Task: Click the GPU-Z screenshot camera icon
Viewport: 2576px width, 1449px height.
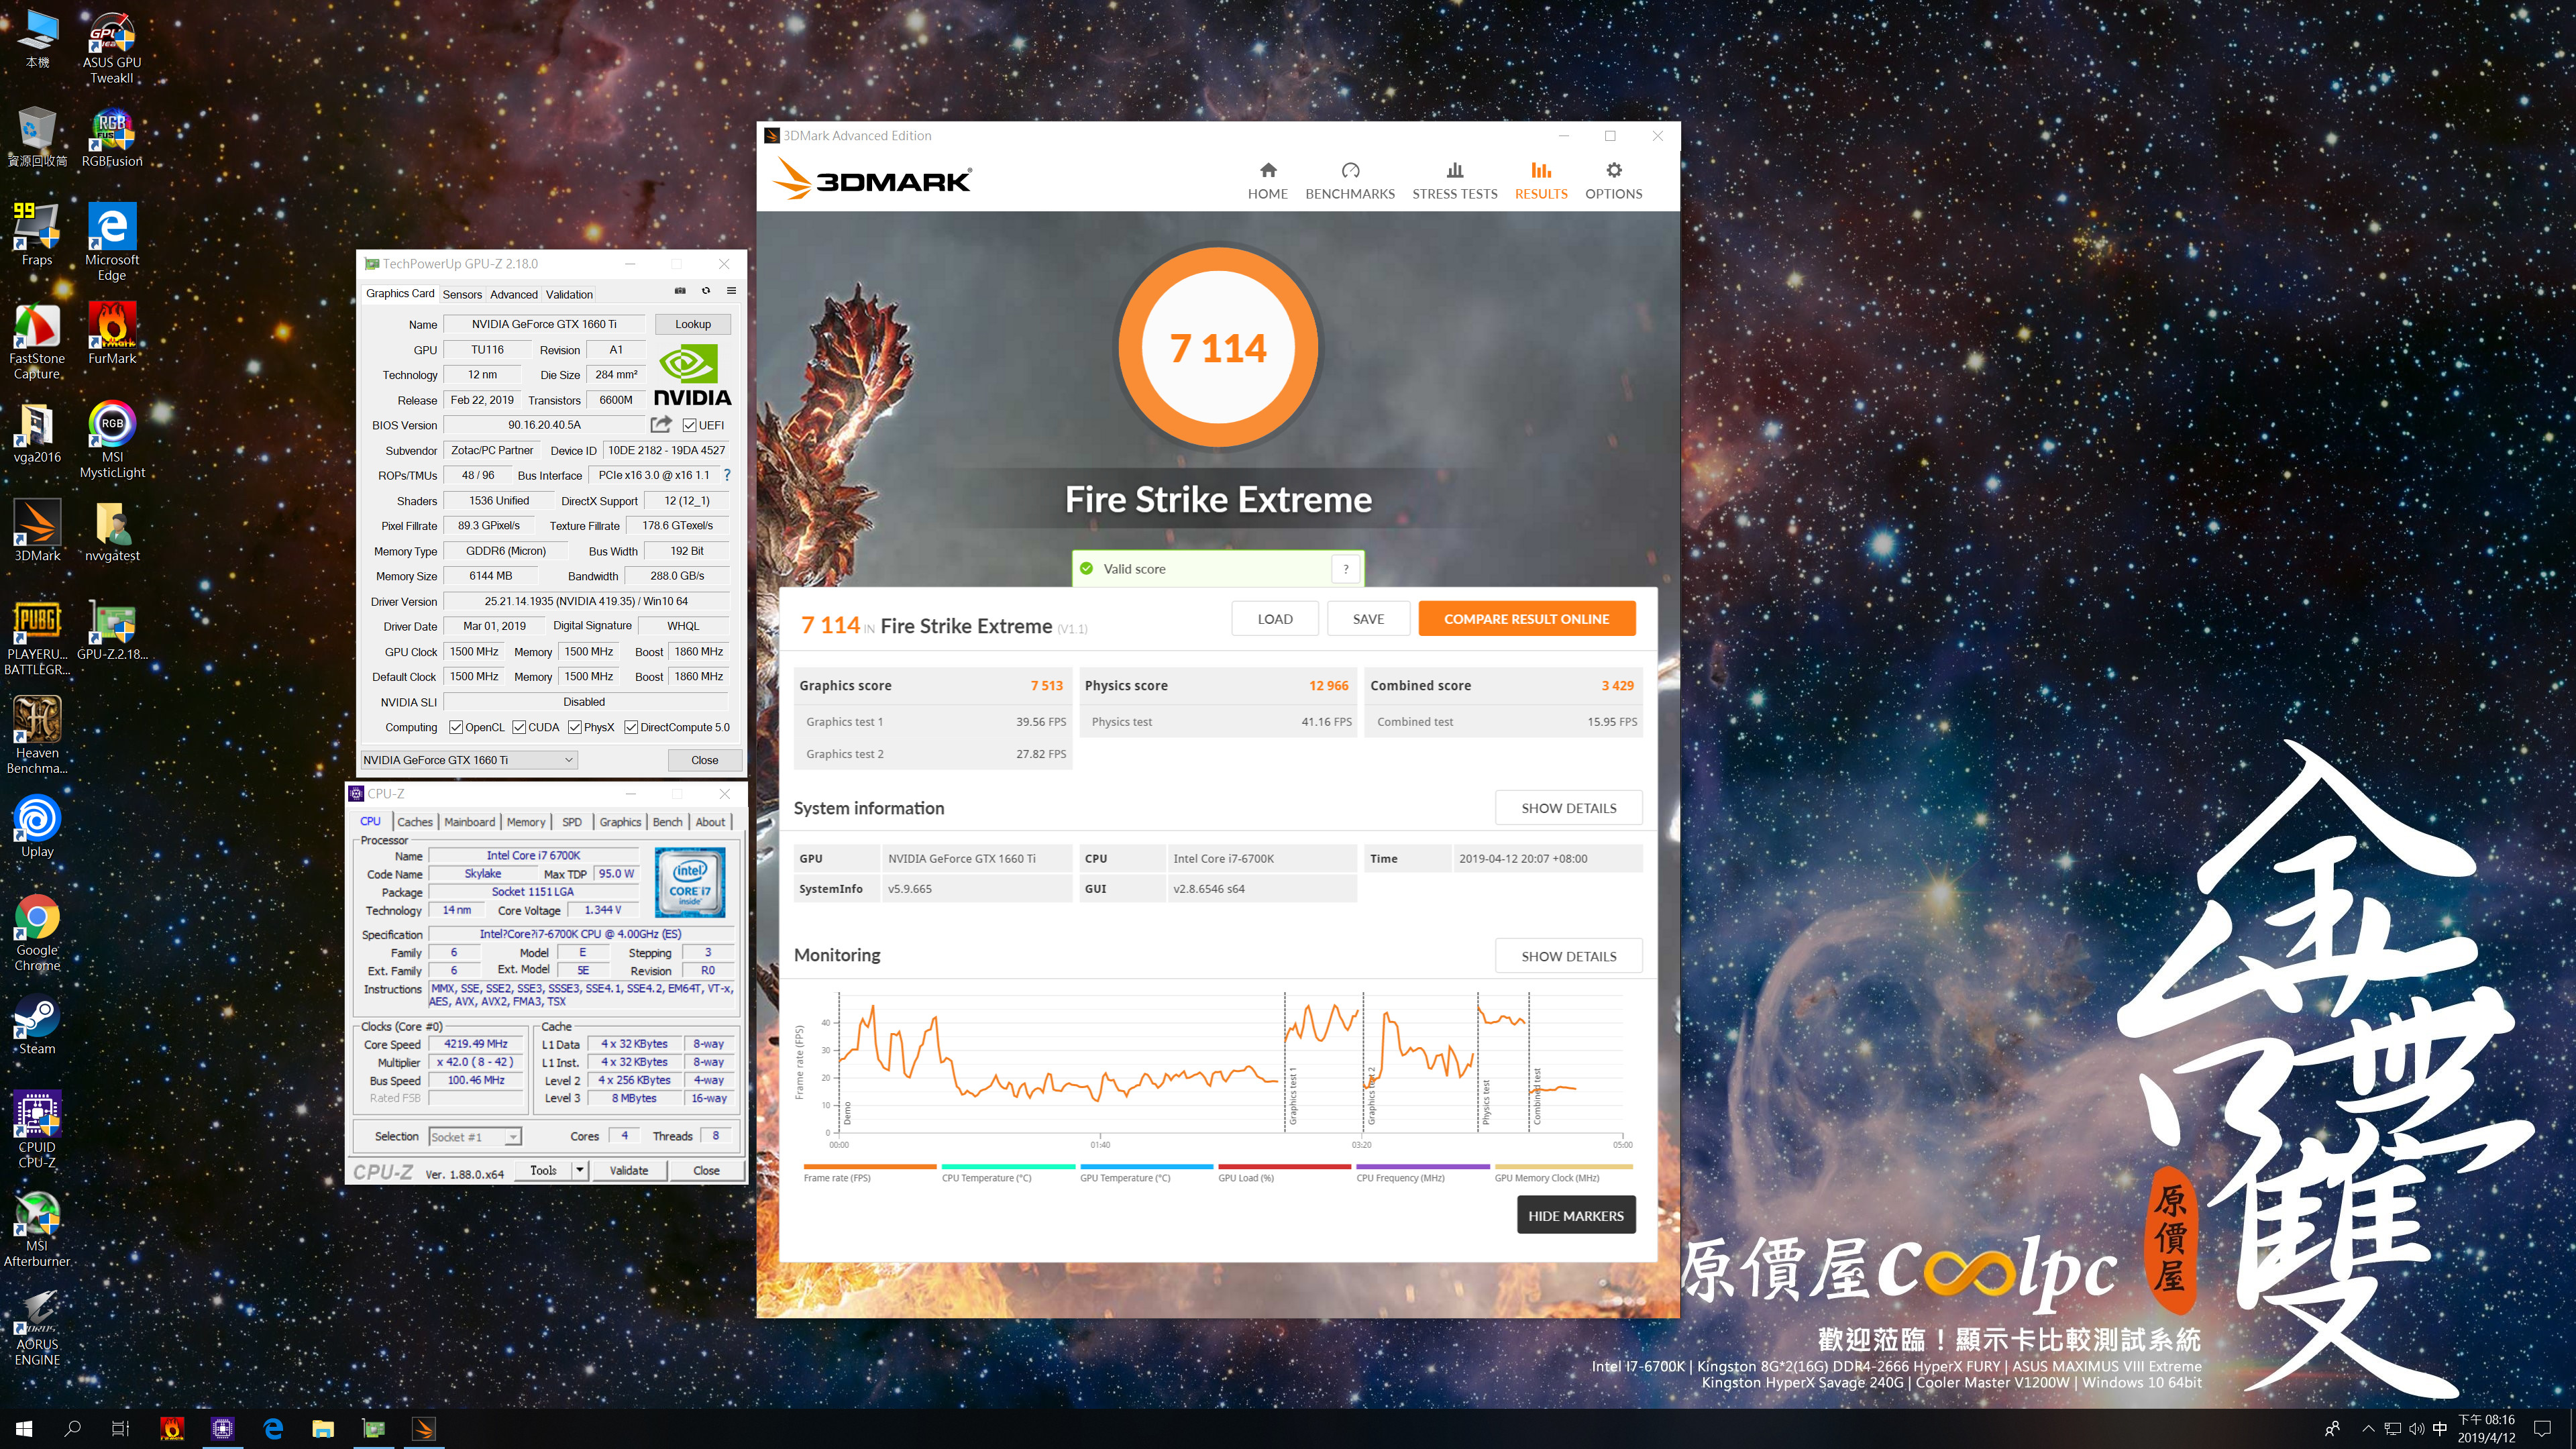Action: click(680, 291)
